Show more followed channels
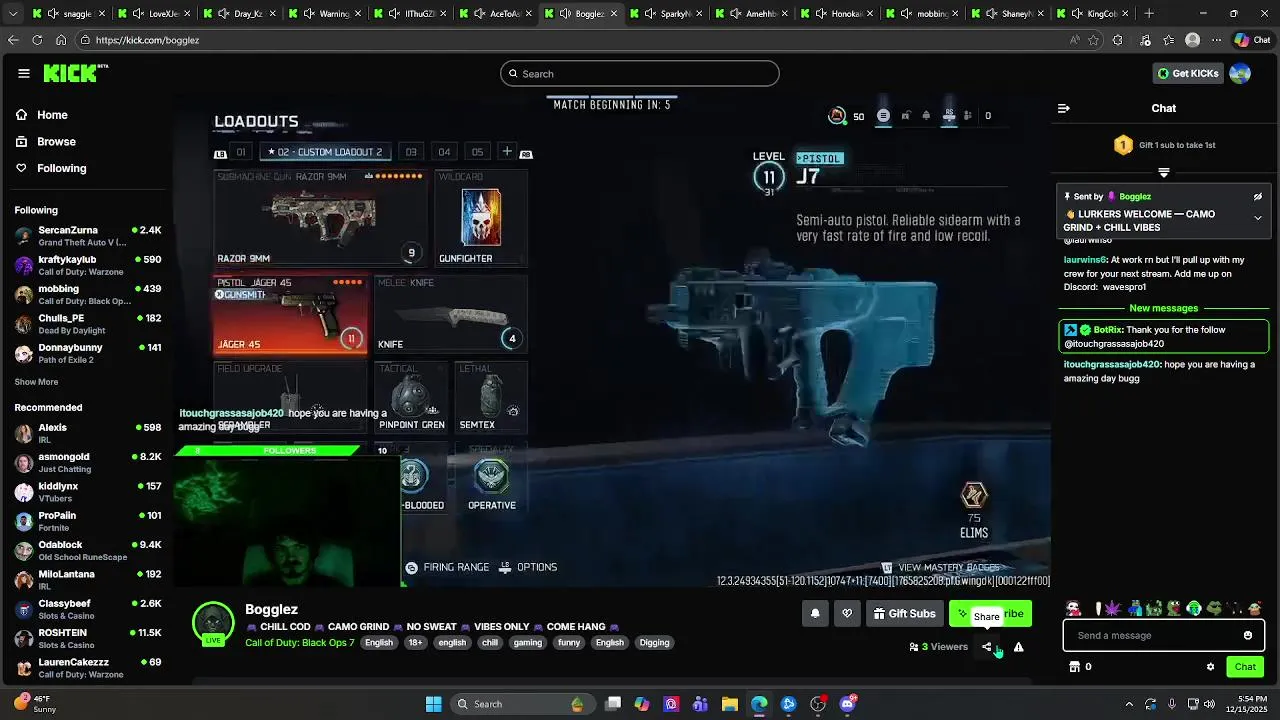Screen dimensions: 1280x720 pyautogui.click(x=36, y=382)
